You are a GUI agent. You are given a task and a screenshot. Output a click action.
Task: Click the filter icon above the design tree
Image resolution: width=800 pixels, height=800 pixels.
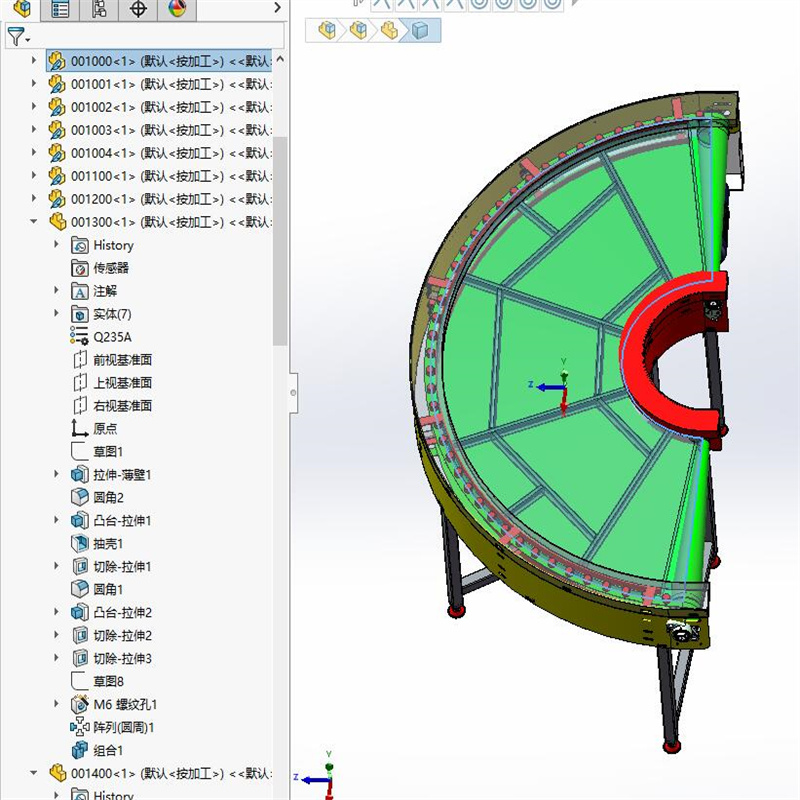(16, 38)
